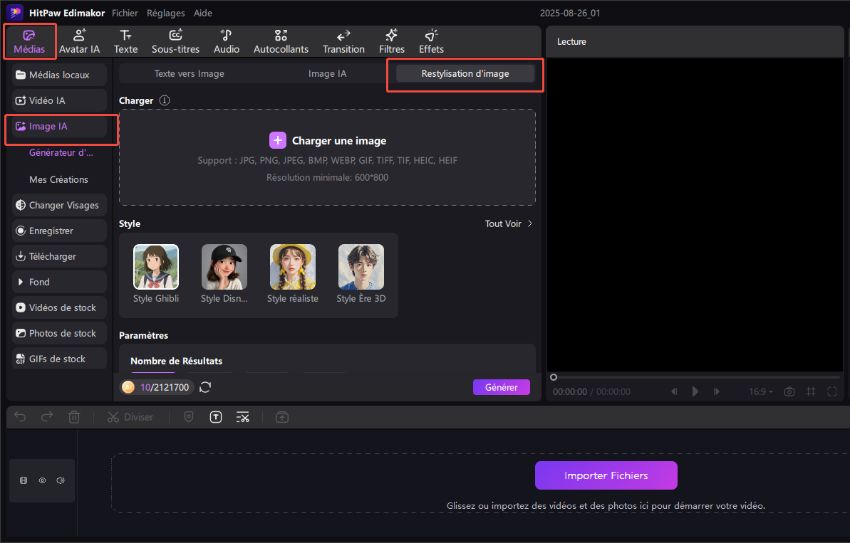Open the Autocollants stickers panel
The image size is (850, 543).
[x=281, y=42]
